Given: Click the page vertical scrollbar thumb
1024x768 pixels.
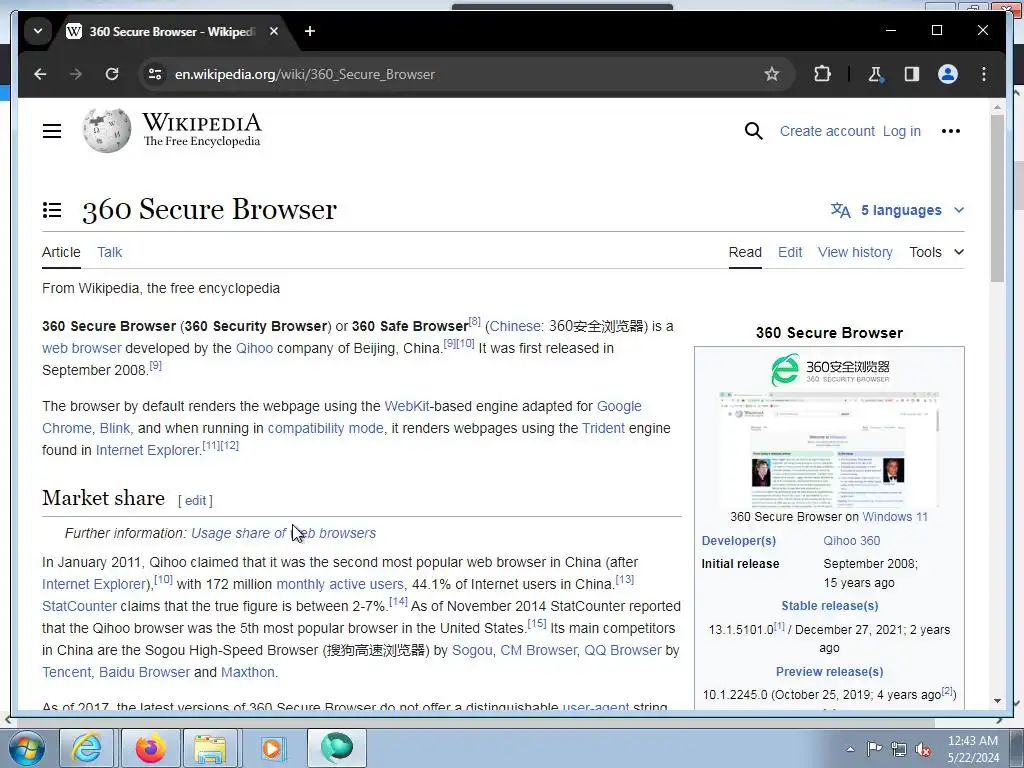Looking at the screenshot, I should (x=997, y=198).
